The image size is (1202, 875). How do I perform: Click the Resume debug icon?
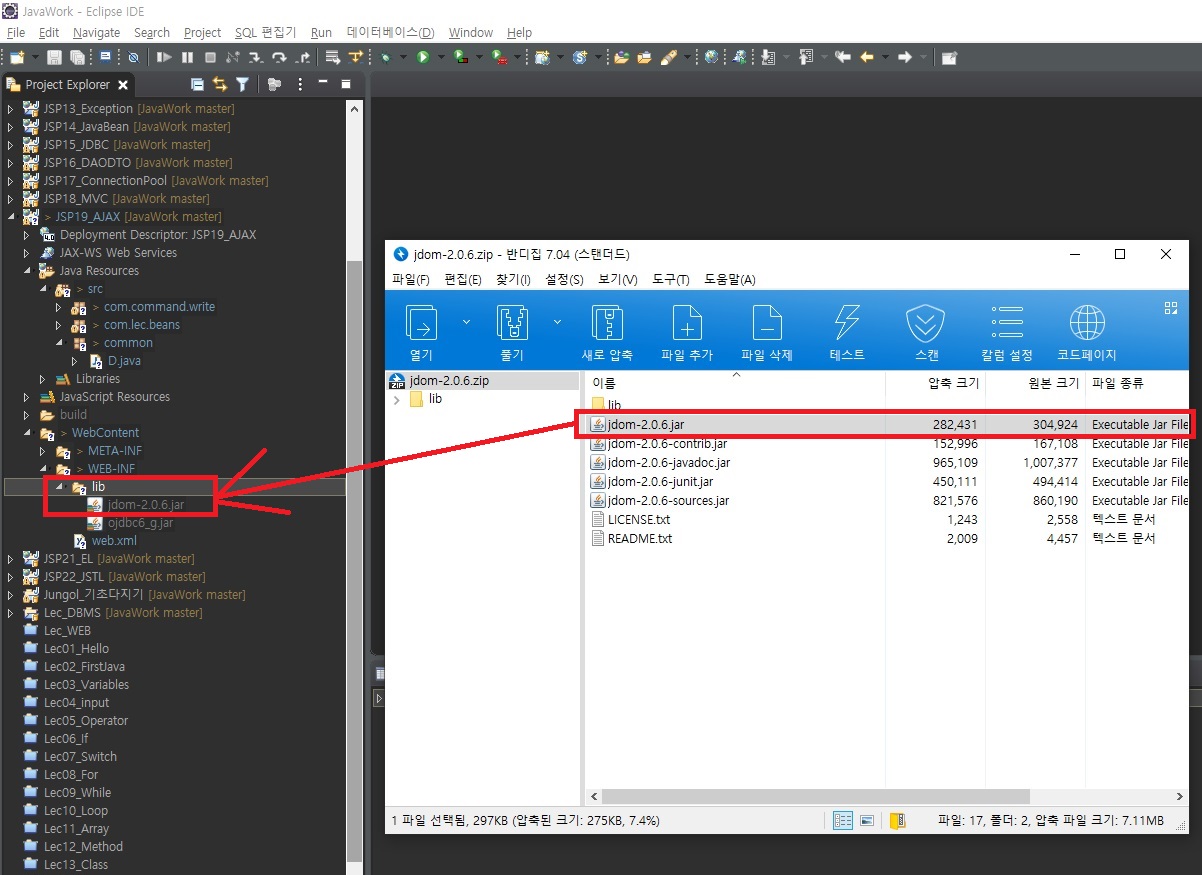(164, 58)
